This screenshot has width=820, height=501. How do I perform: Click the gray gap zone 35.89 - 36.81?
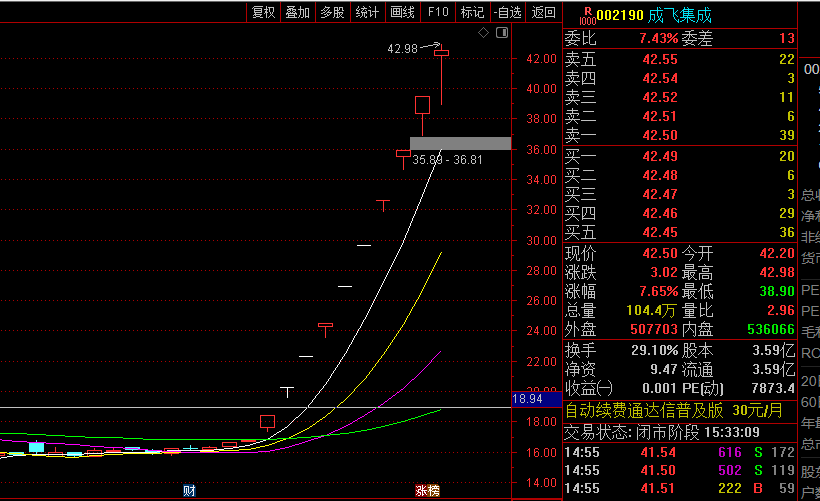pyautogui.click(x=460, y=143)
